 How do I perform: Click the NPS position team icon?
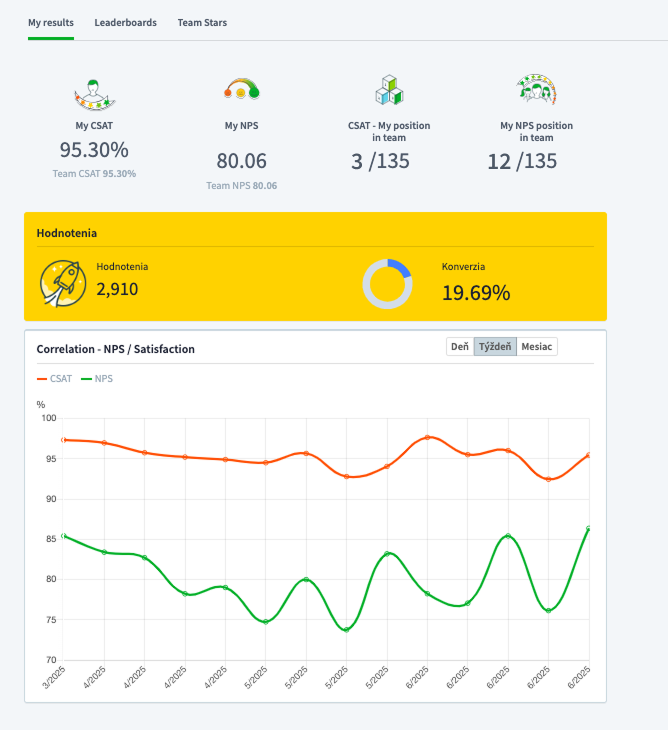[x=537, y=88]
